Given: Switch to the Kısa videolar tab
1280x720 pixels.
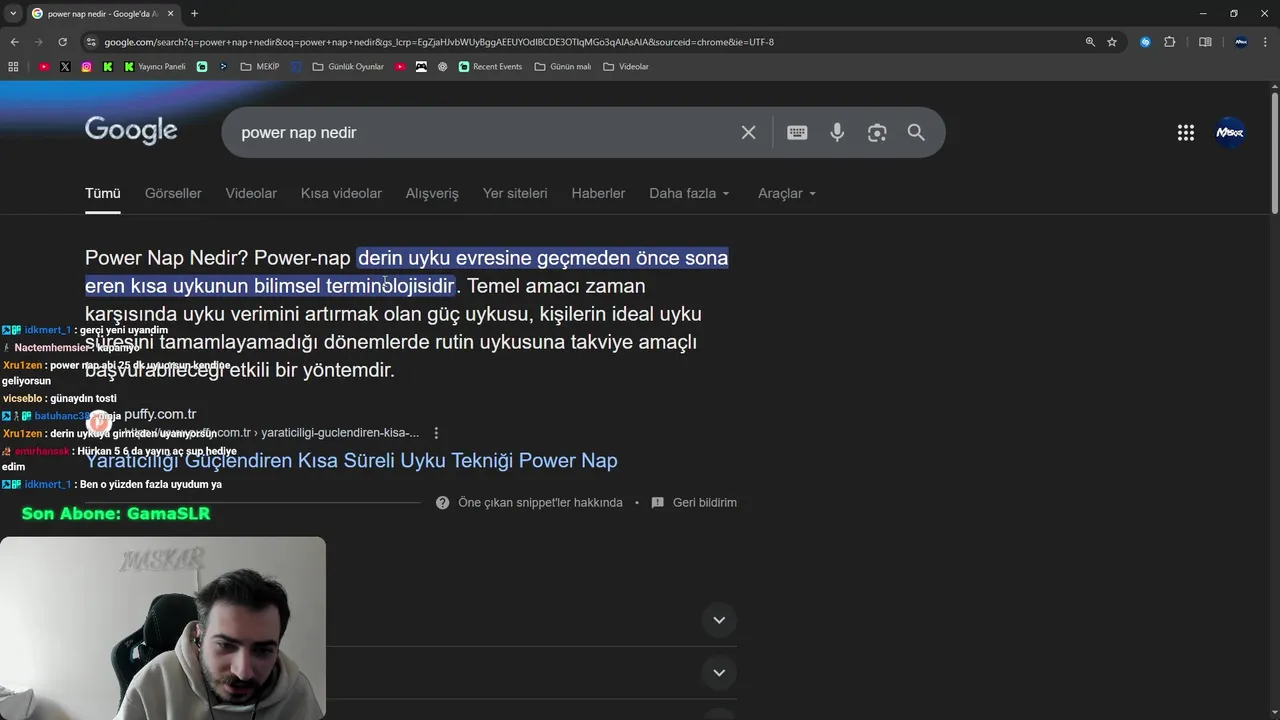Looking at the screenshot, I should (x=341, y=193).
